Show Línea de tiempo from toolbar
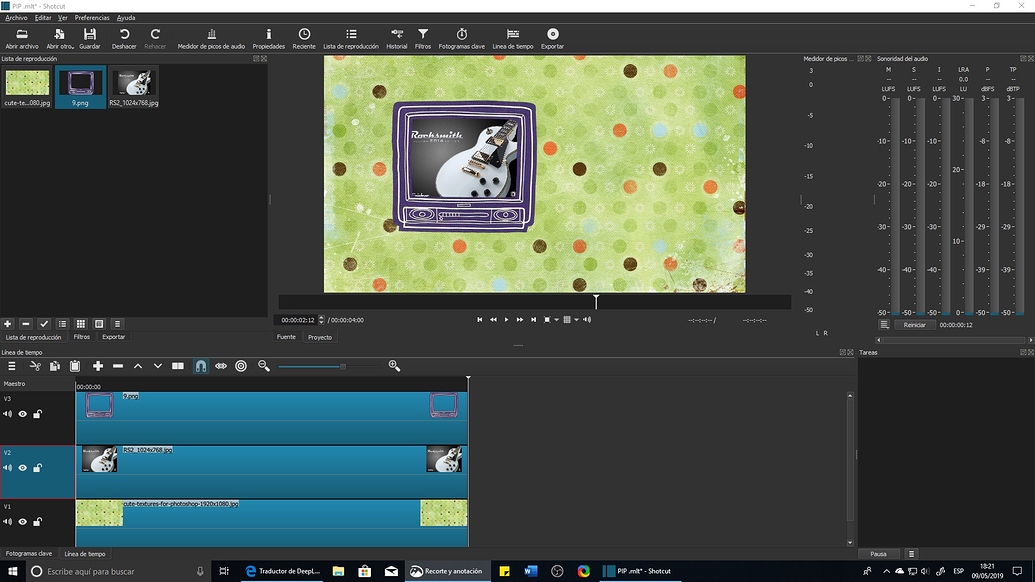 pyautogui.click(x=513, y=38)
